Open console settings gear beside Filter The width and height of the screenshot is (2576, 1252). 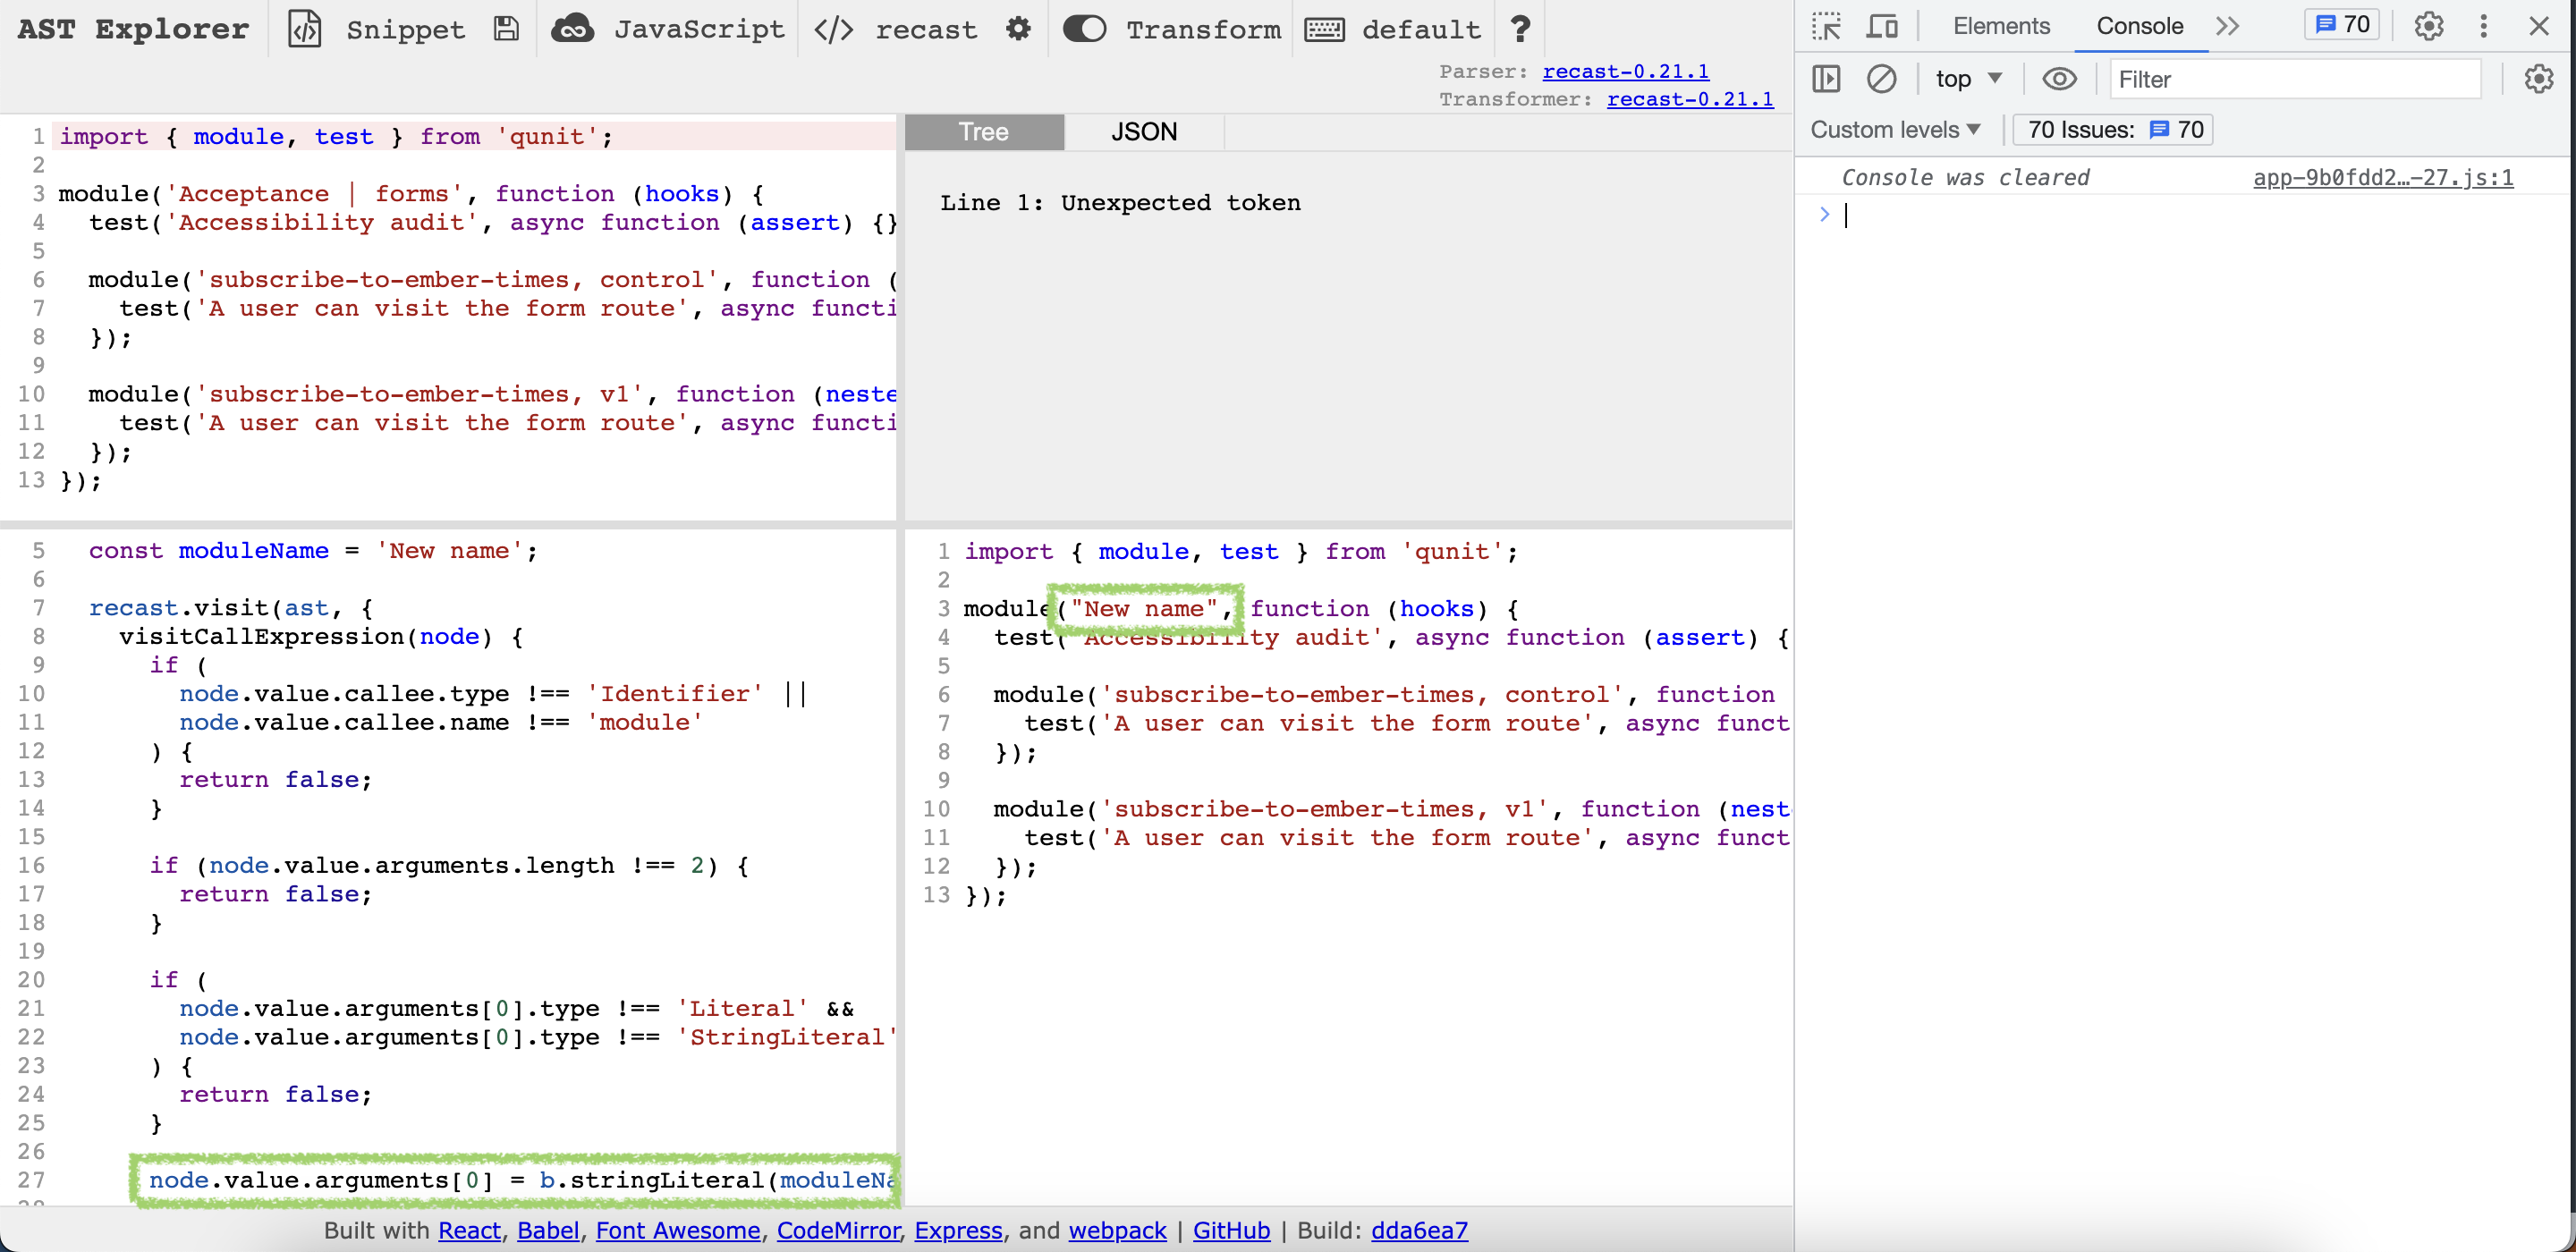(x=2538, y=79)
